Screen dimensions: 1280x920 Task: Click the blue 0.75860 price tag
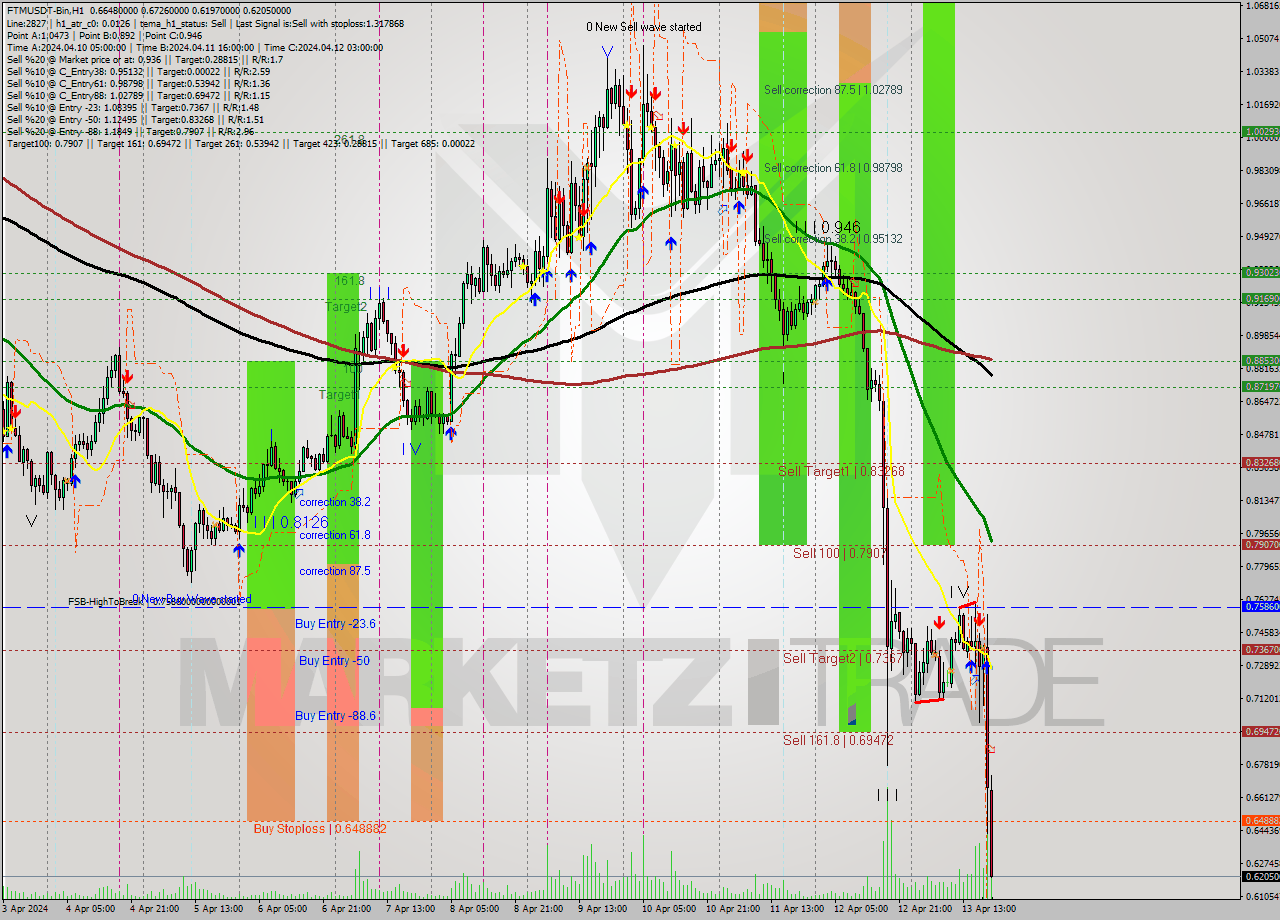[1260, 607]
